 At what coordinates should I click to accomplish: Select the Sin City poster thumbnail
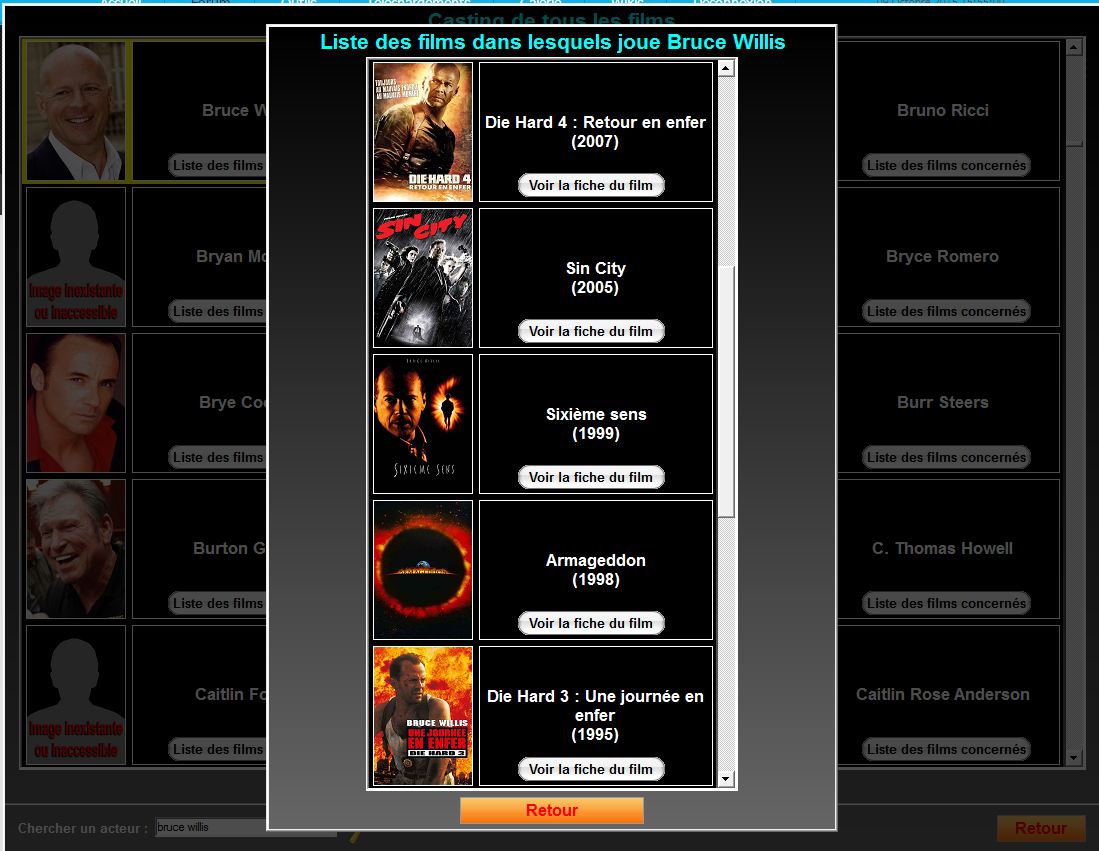click(423, 278)
